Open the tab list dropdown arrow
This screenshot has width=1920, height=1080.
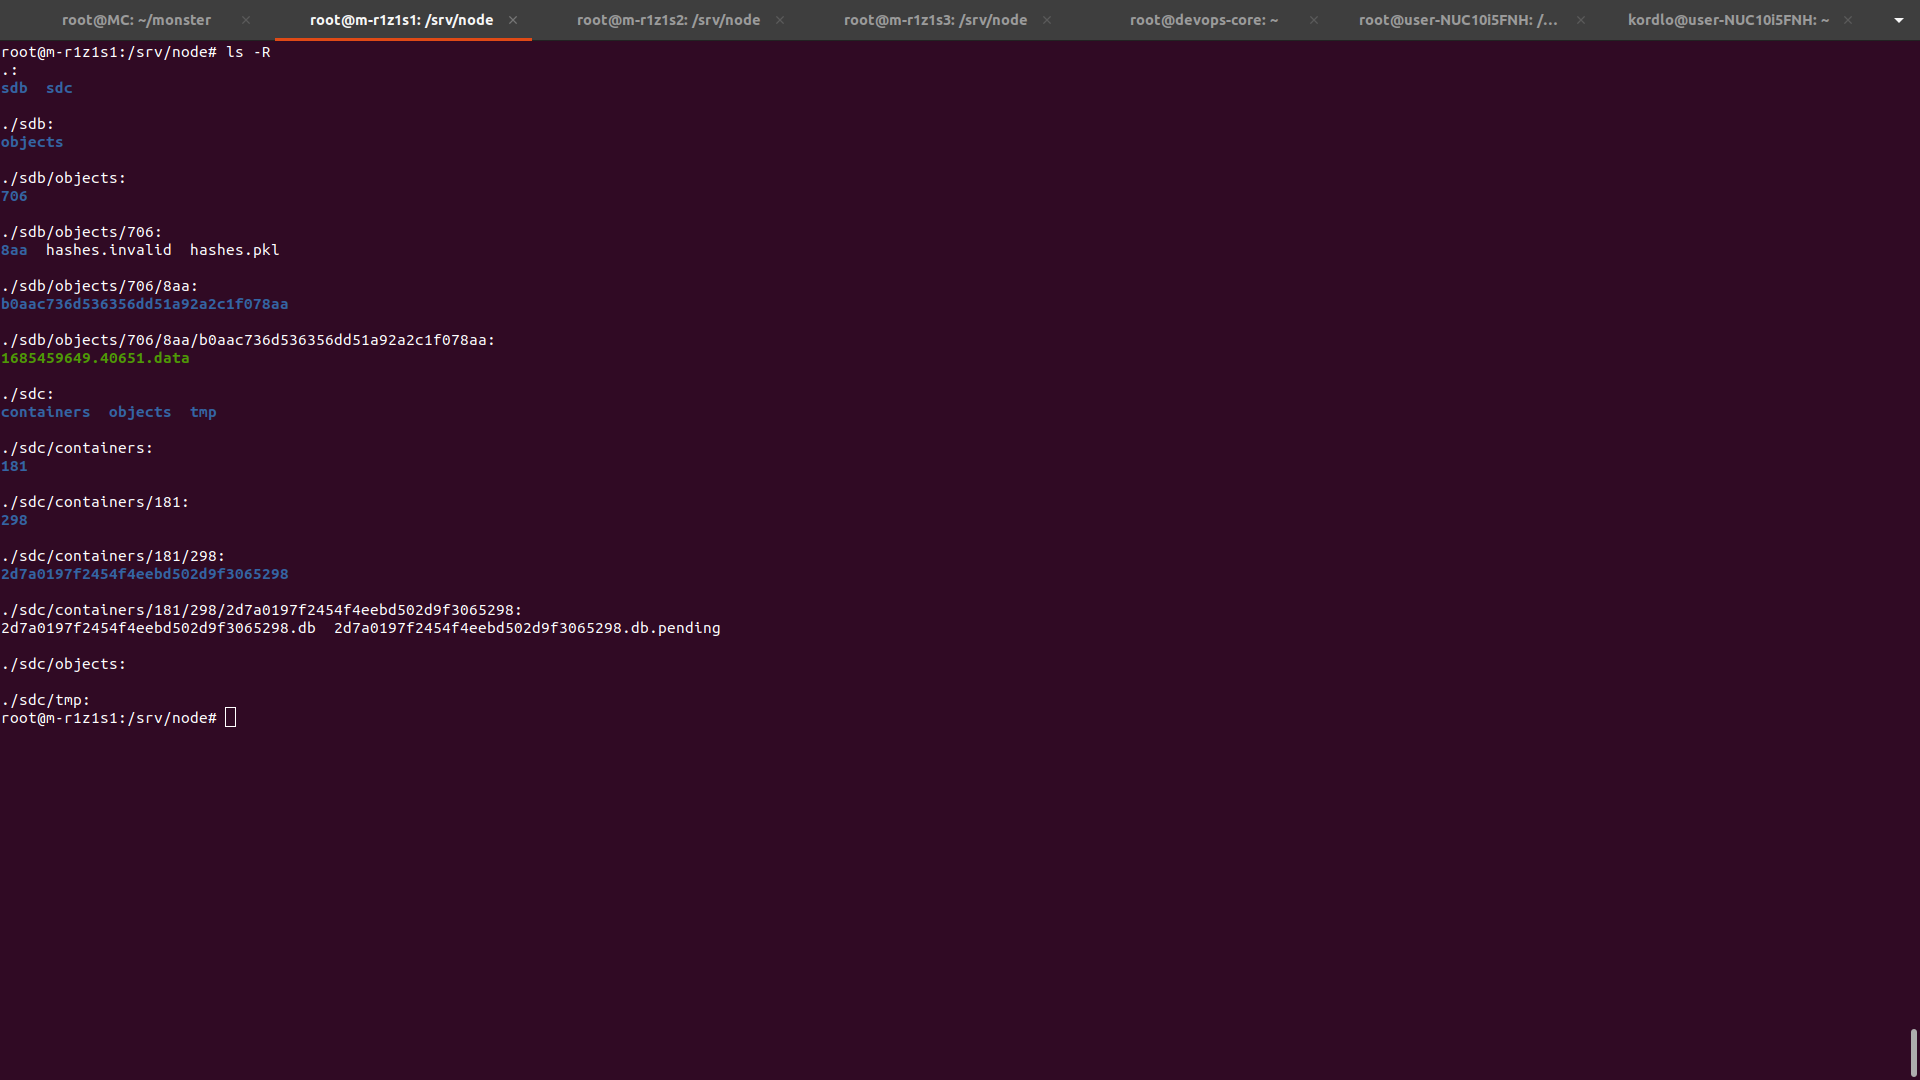tap(1898, 20)
